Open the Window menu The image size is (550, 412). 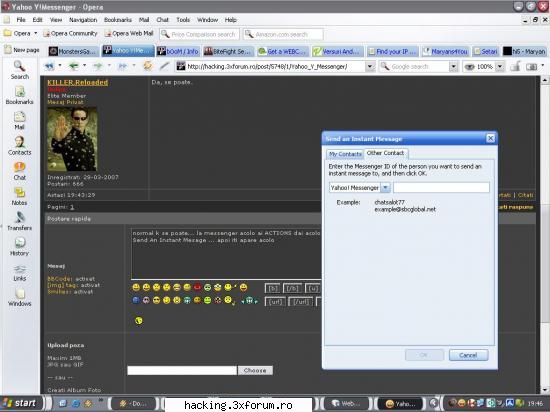coord(207,20)
